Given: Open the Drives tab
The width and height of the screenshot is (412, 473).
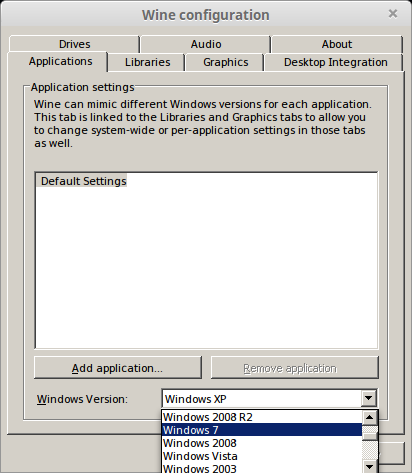Looking at the screenshot, I should (x=74, y=44).
